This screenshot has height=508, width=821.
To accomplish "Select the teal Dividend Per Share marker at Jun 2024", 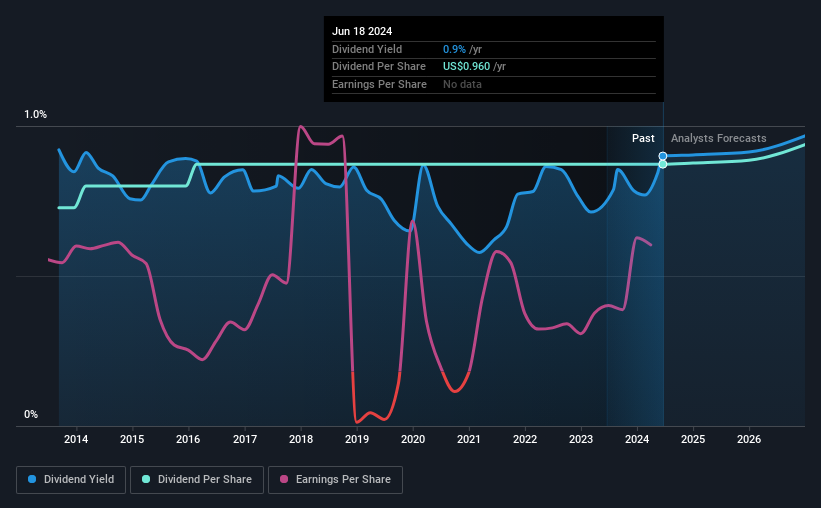I will tap(663, 164).
